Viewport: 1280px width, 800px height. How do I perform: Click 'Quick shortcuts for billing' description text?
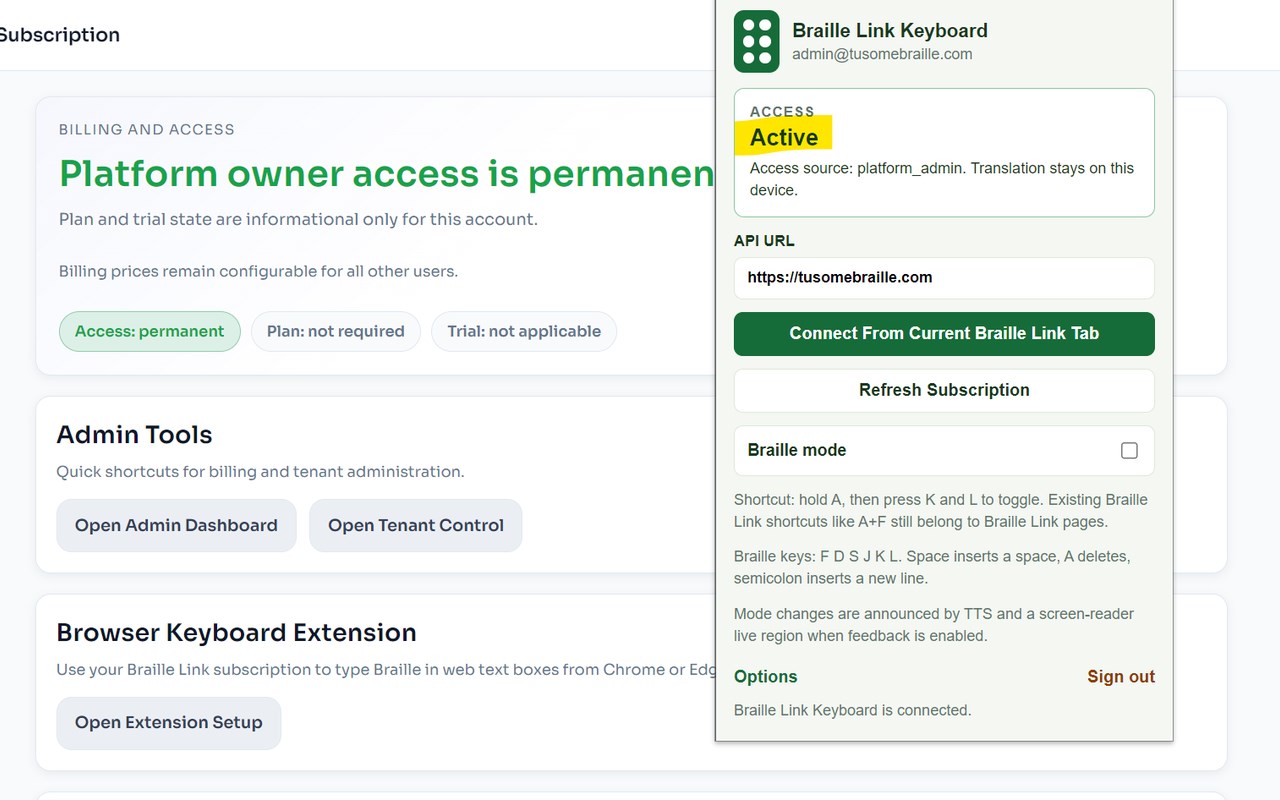pos(260,471)
